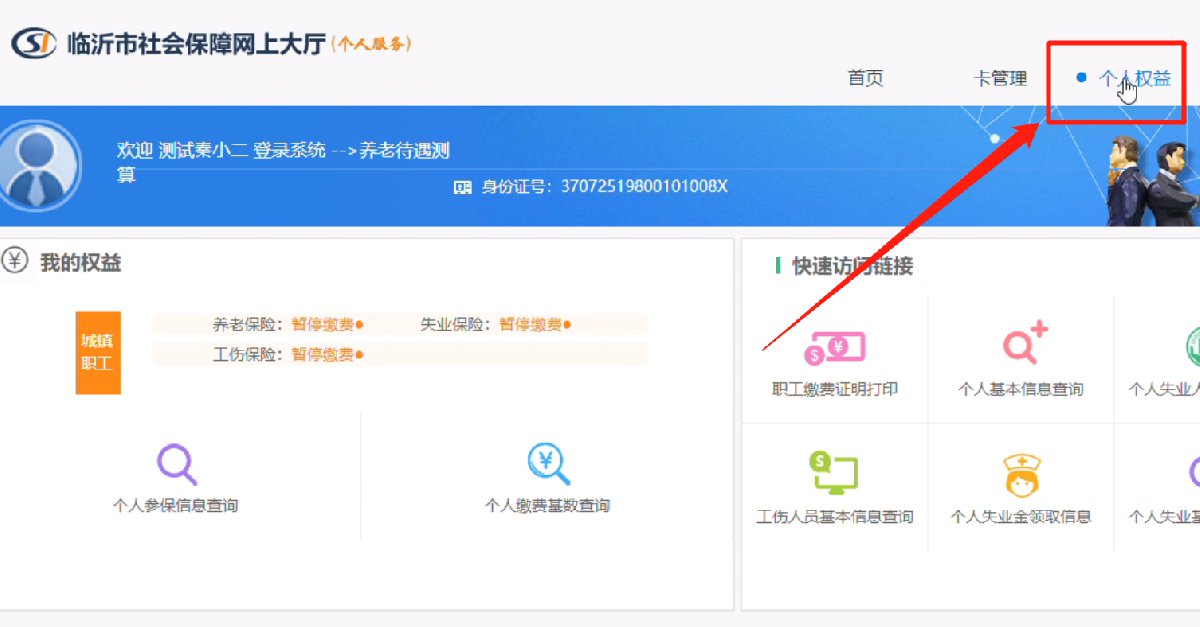The height and width of the screenshot is (627, 1200).
Task: Open 个人失业金领取信息 link text
Action: pos(1021,517)
